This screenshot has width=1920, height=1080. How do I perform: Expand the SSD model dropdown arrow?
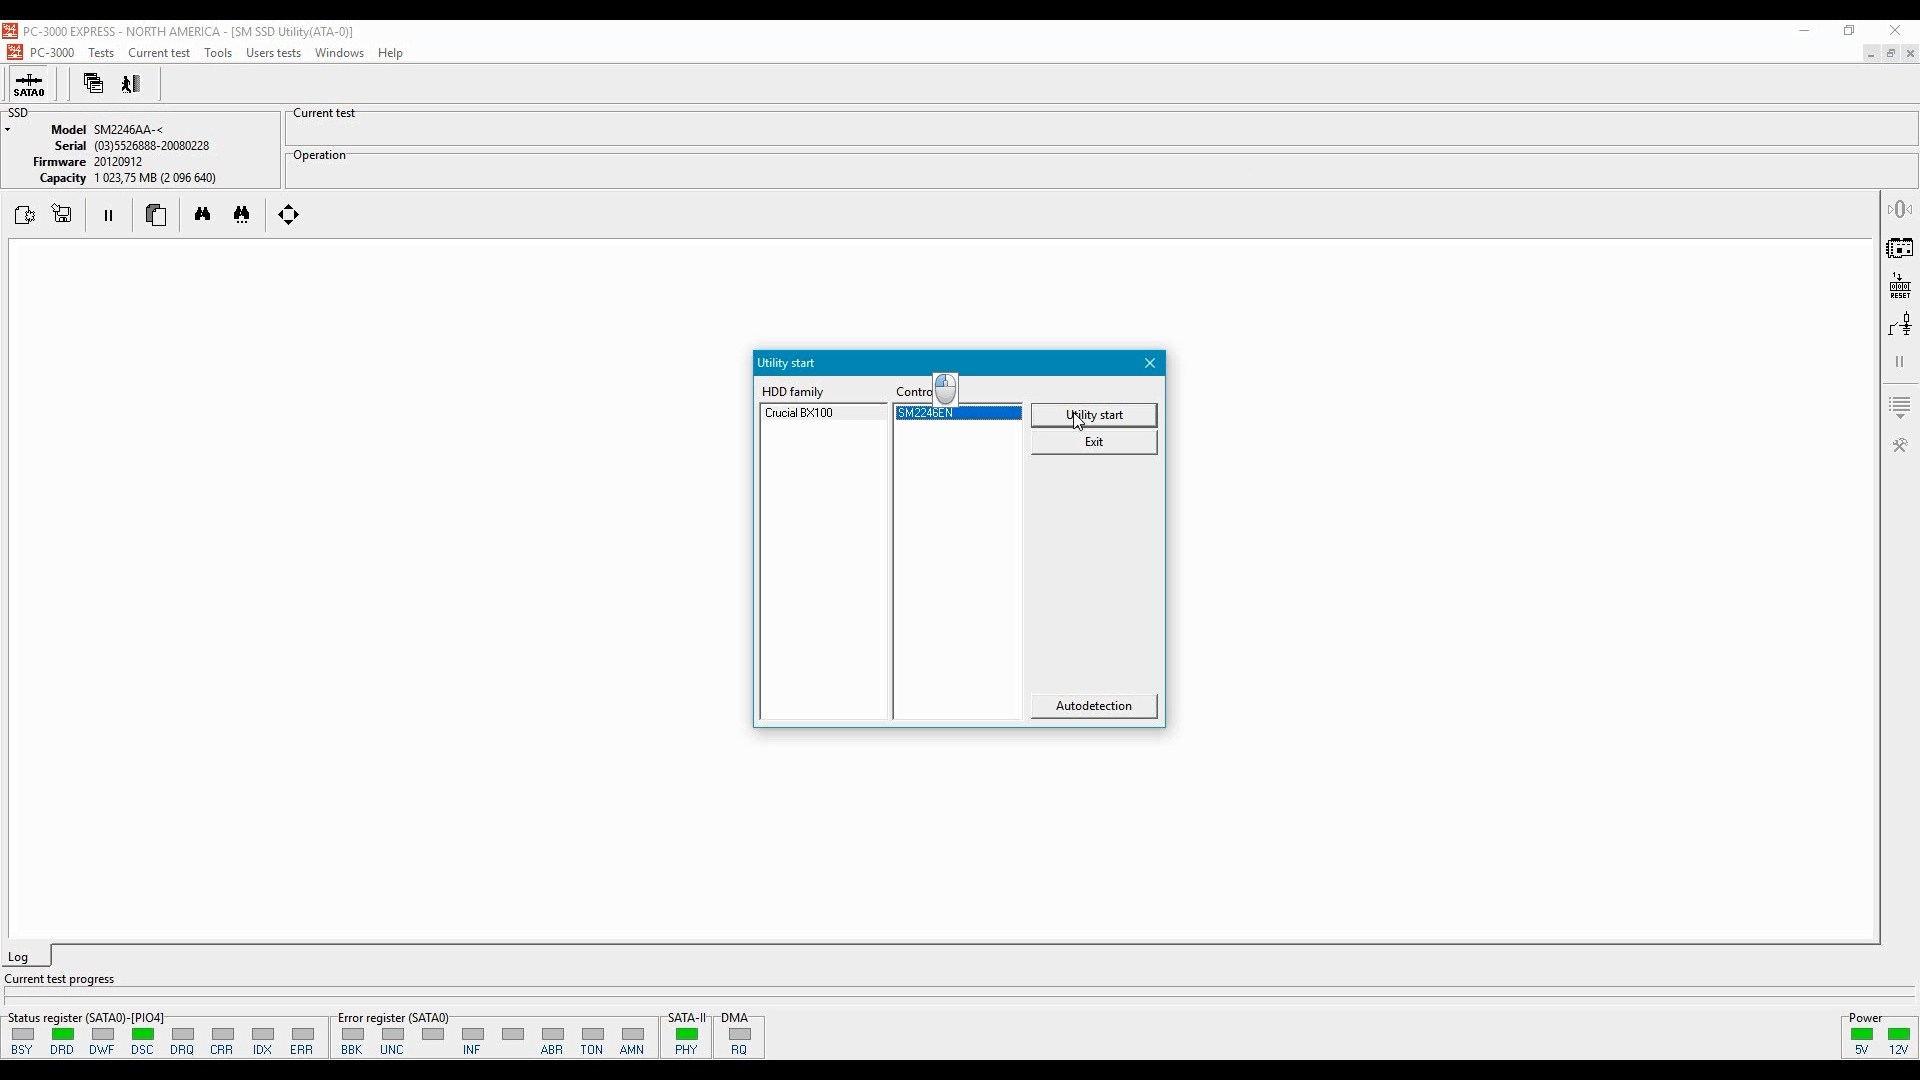coord(8,130)
